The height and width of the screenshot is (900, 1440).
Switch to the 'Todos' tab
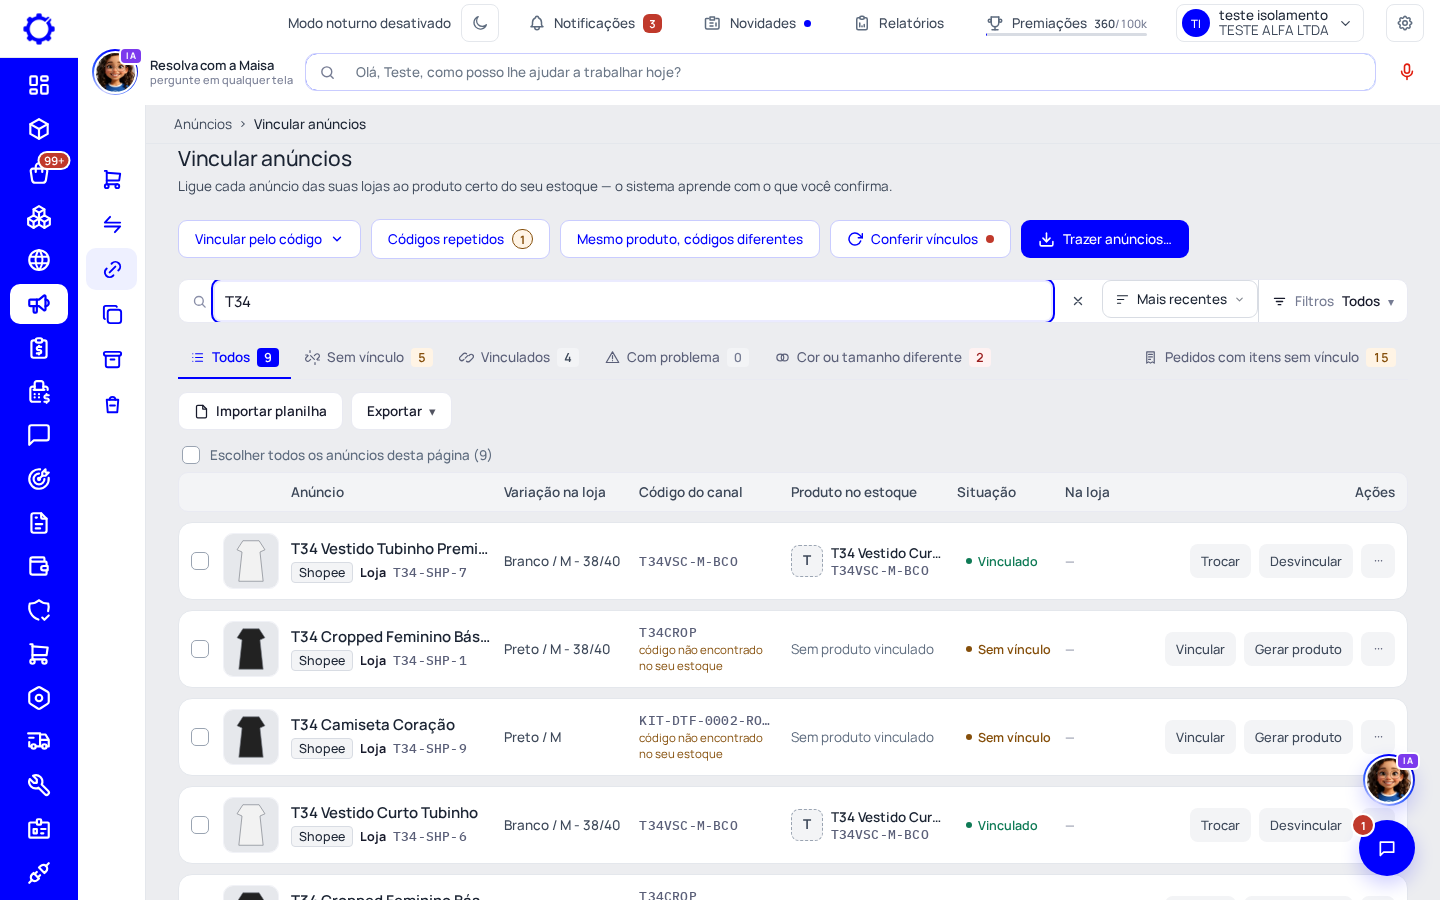[x=234, y=357]
